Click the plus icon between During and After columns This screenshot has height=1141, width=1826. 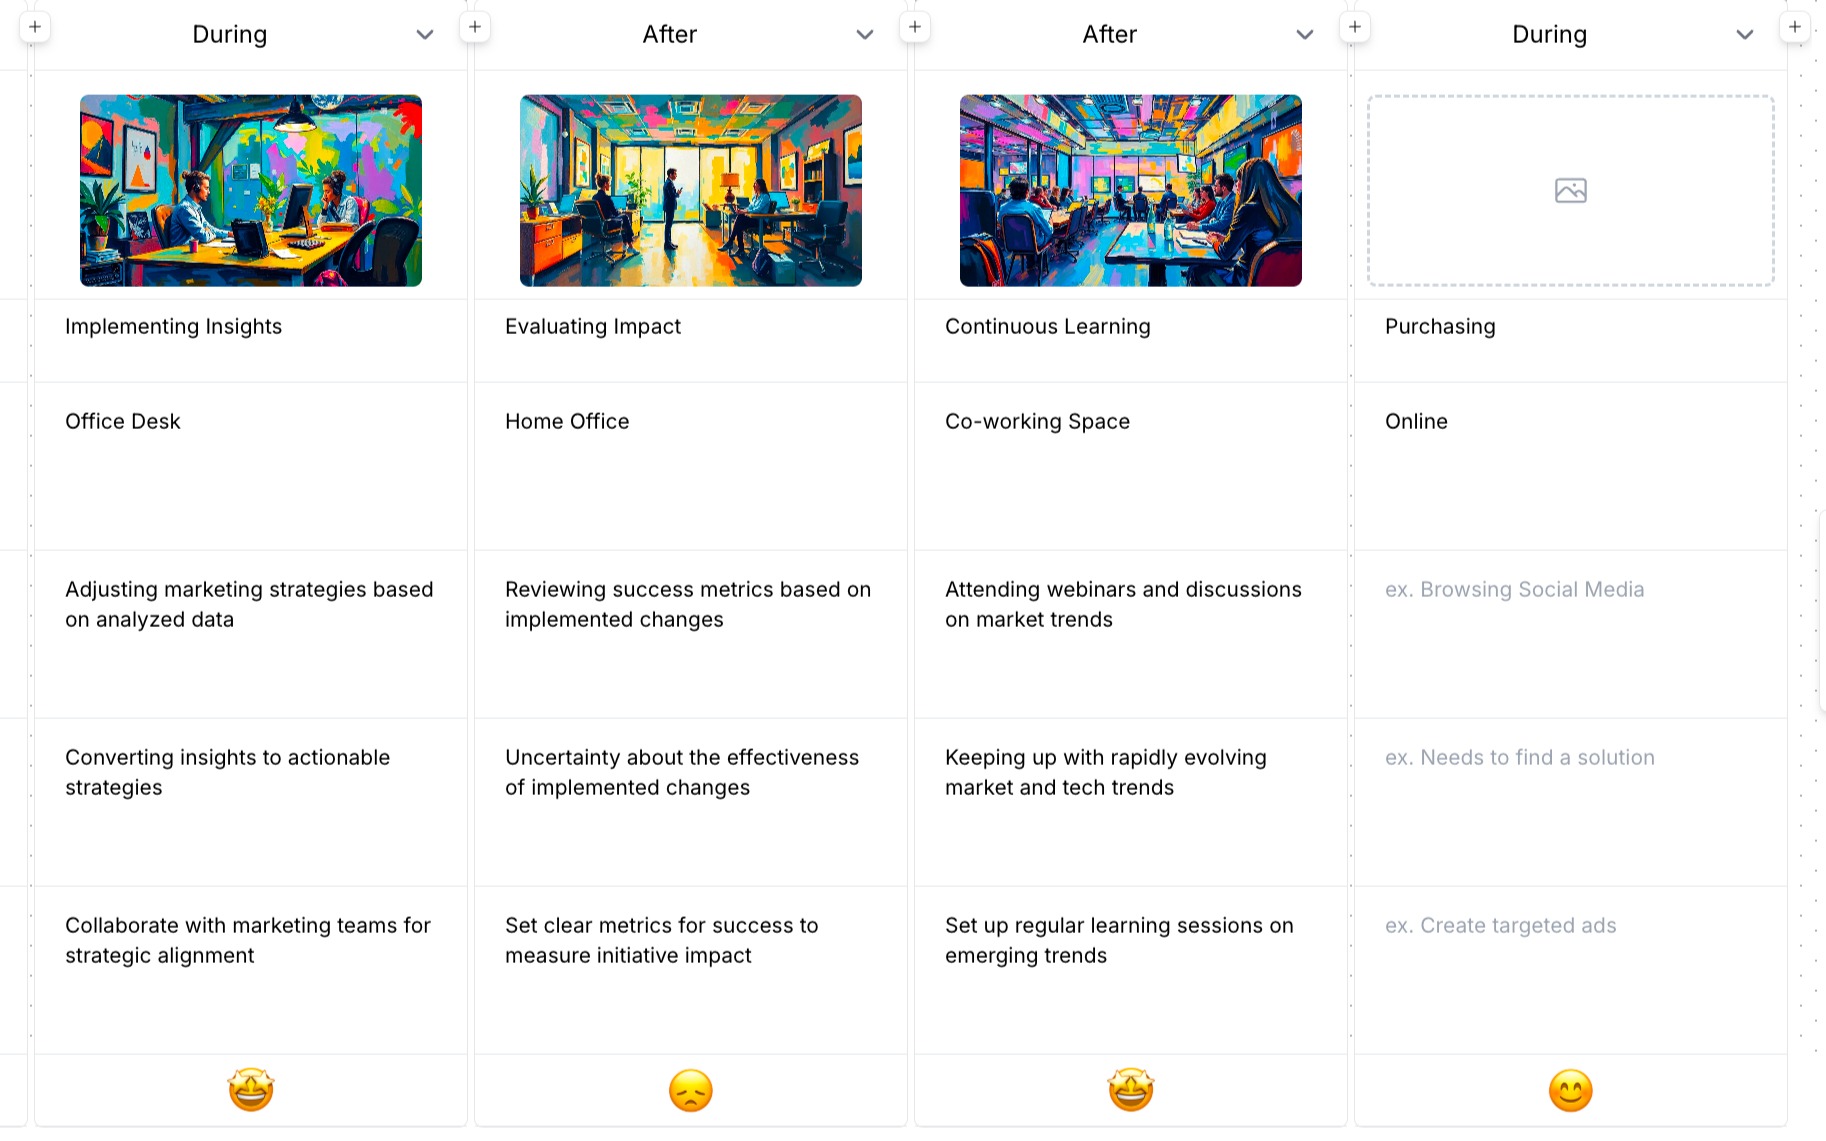coord(475,27)
